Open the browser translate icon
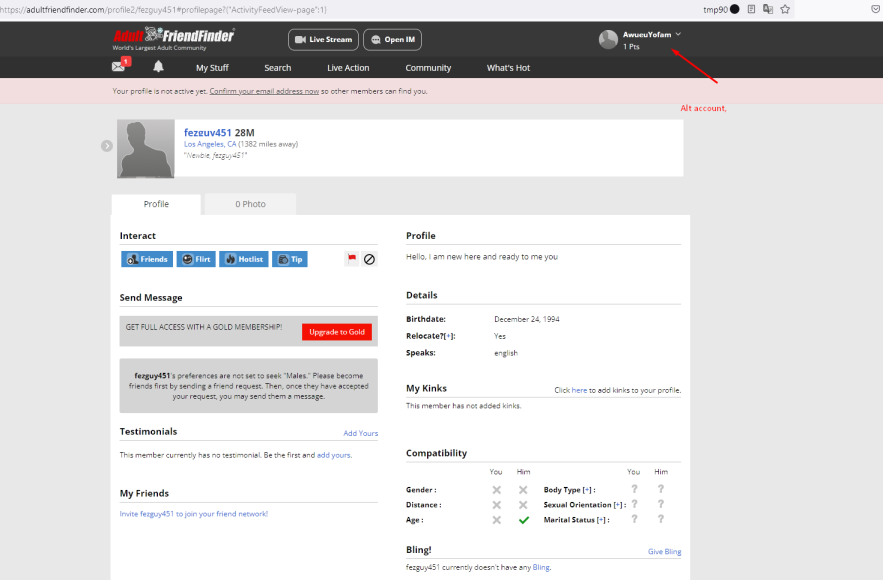Image resolution: width=883 pixels, height=580 pixels. tap(768, 9)
